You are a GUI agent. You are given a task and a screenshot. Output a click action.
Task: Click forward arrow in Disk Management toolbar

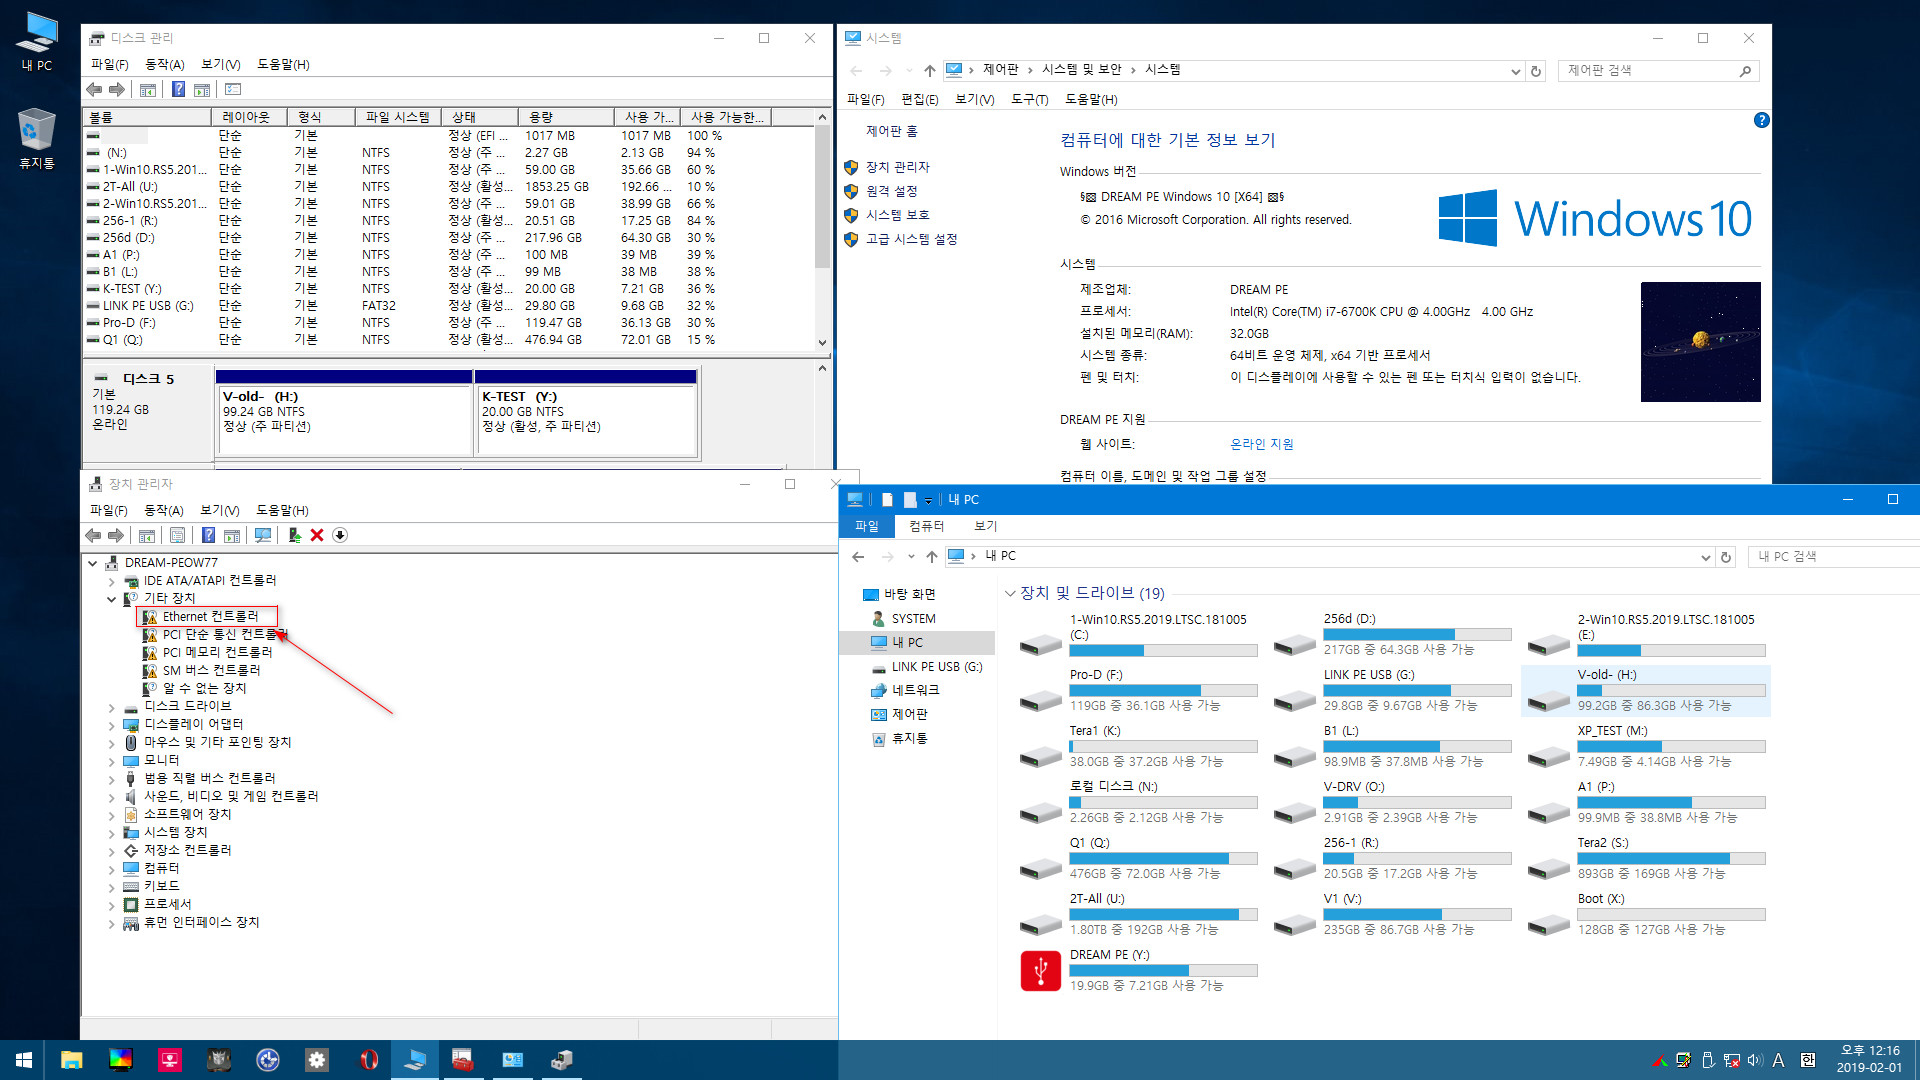point(117,89)
